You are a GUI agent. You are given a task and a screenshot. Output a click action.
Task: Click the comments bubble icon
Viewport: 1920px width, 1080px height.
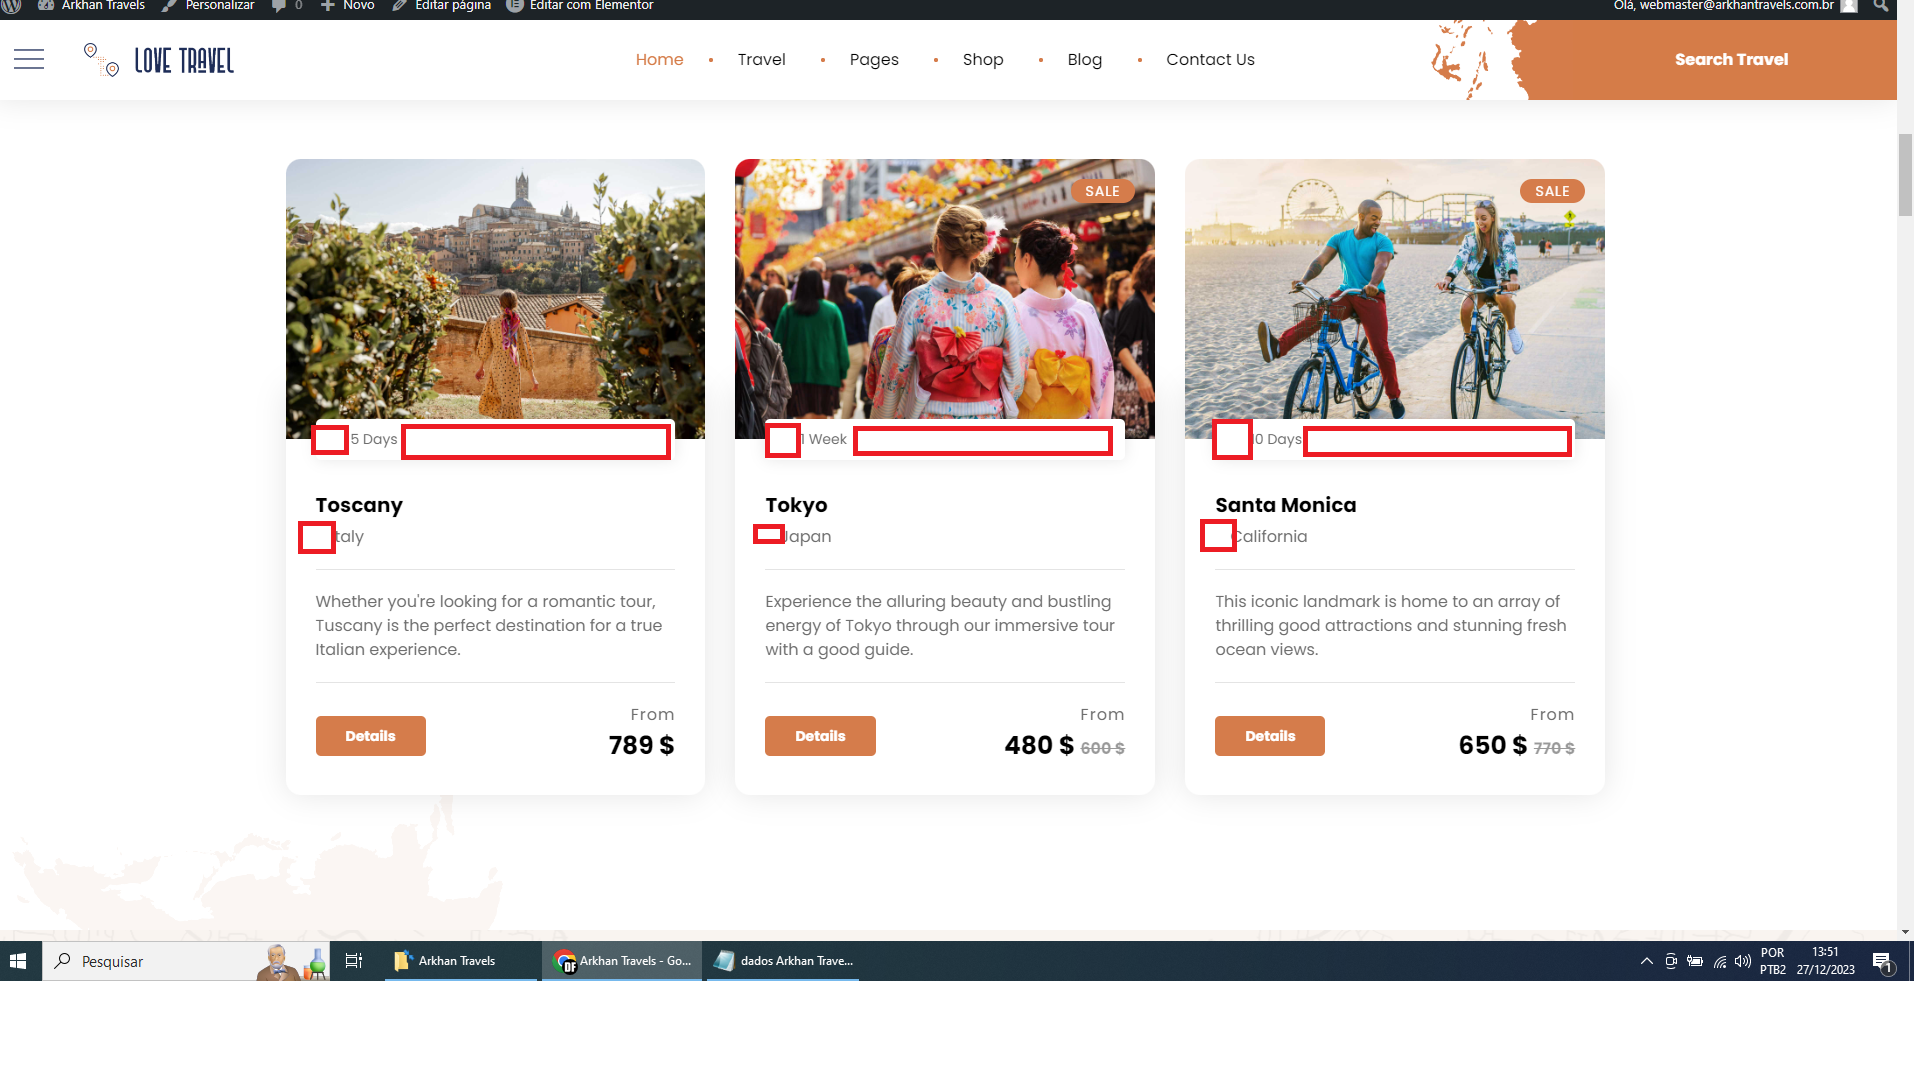(279, 6)
